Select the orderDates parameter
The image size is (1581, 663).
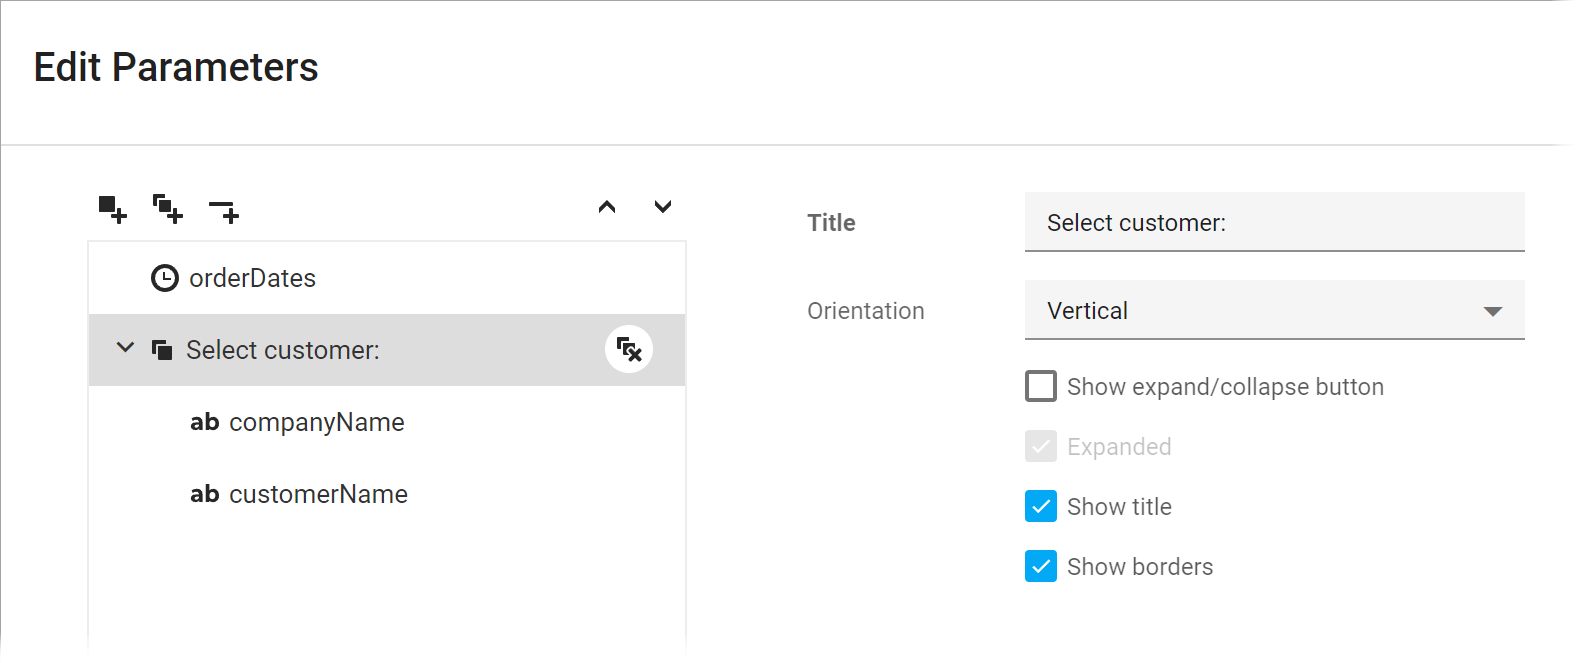(252, 278)
